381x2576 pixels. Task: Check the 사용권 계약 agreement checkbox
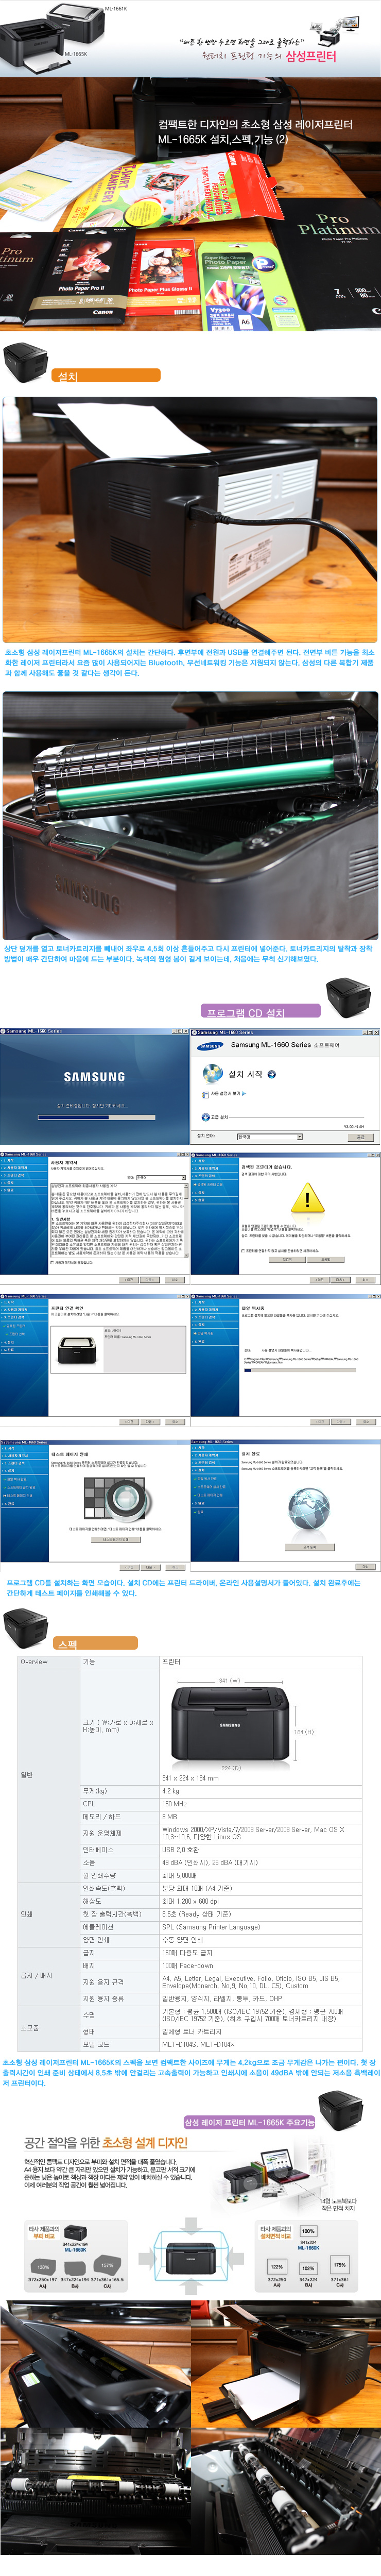coord(53,1262)
